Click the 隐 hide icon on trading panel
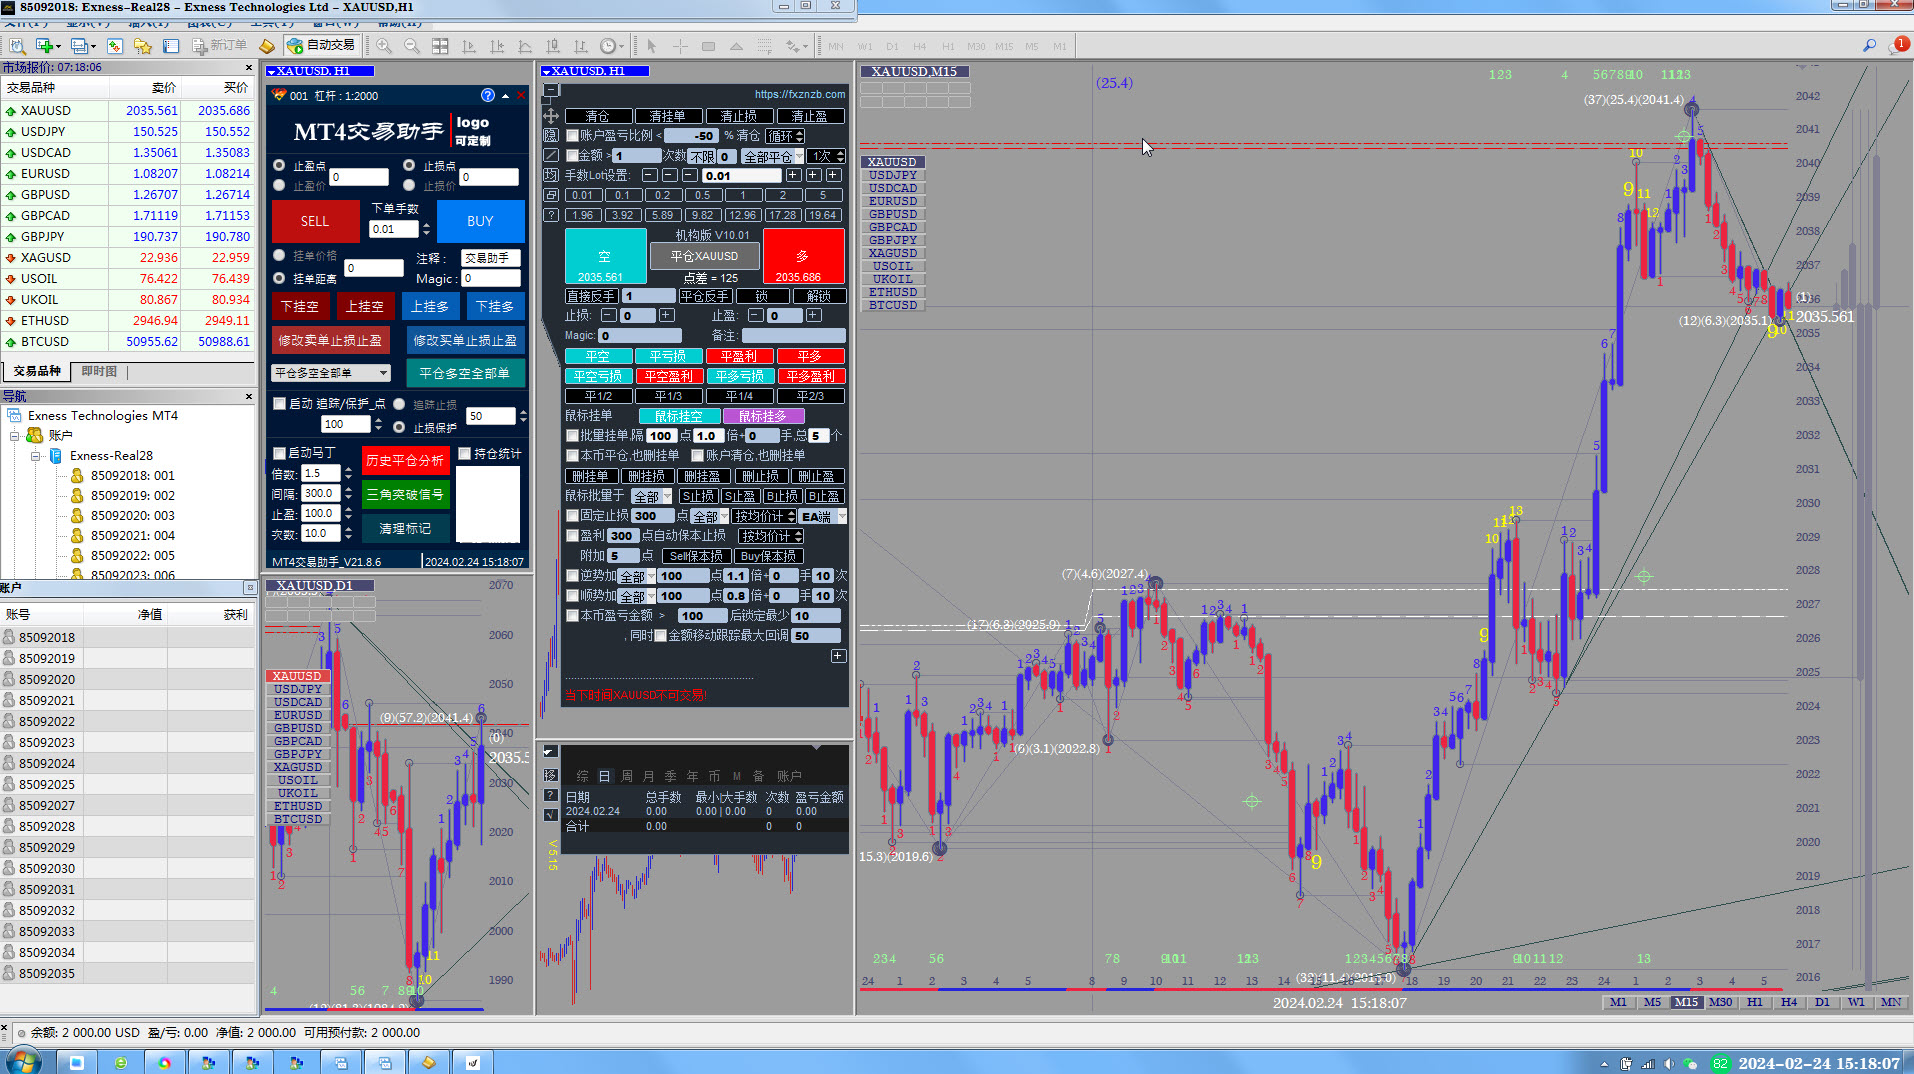The height and width of the screenshot is (1074, 1914). [551, 135]
